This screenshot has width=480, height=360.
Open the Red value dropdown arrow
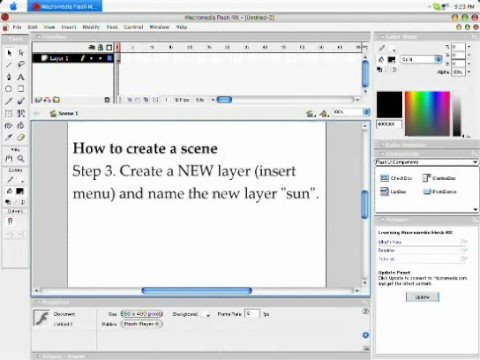469,47
